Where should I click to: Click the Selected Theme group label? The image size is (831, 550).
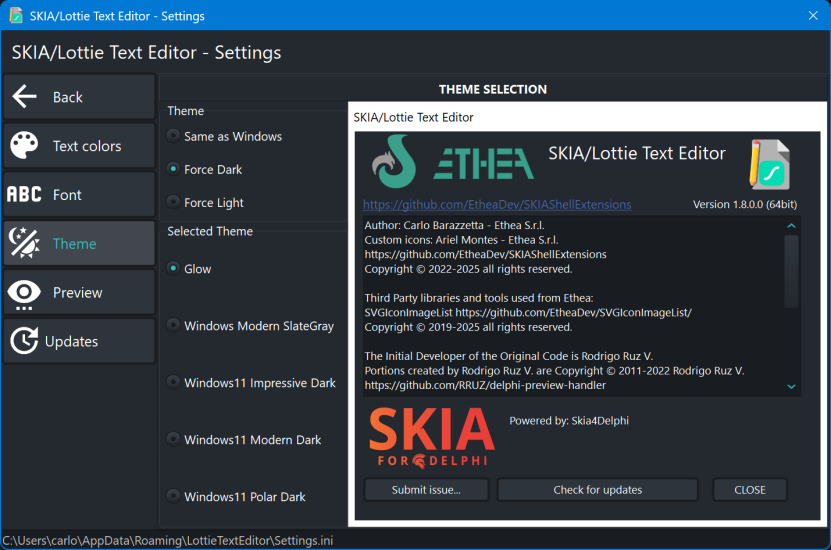click(210, 231)
